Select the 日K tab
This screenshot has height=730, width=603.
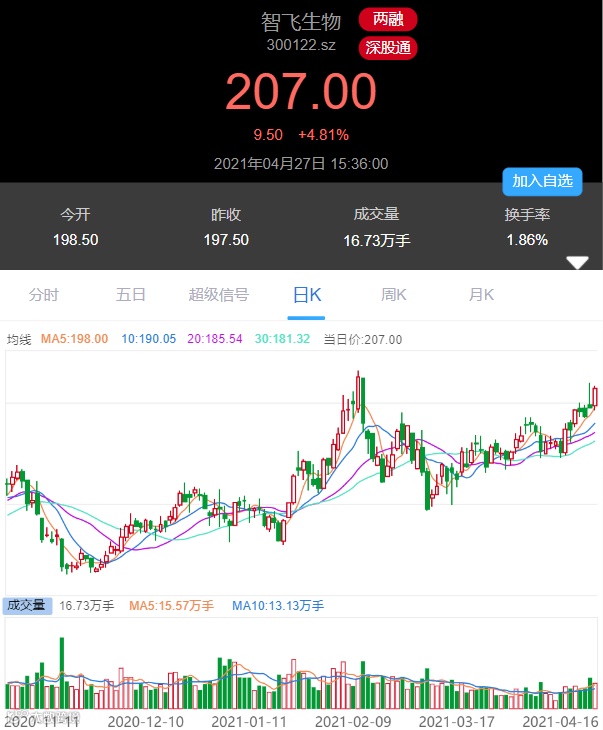[x=307, y=295]
